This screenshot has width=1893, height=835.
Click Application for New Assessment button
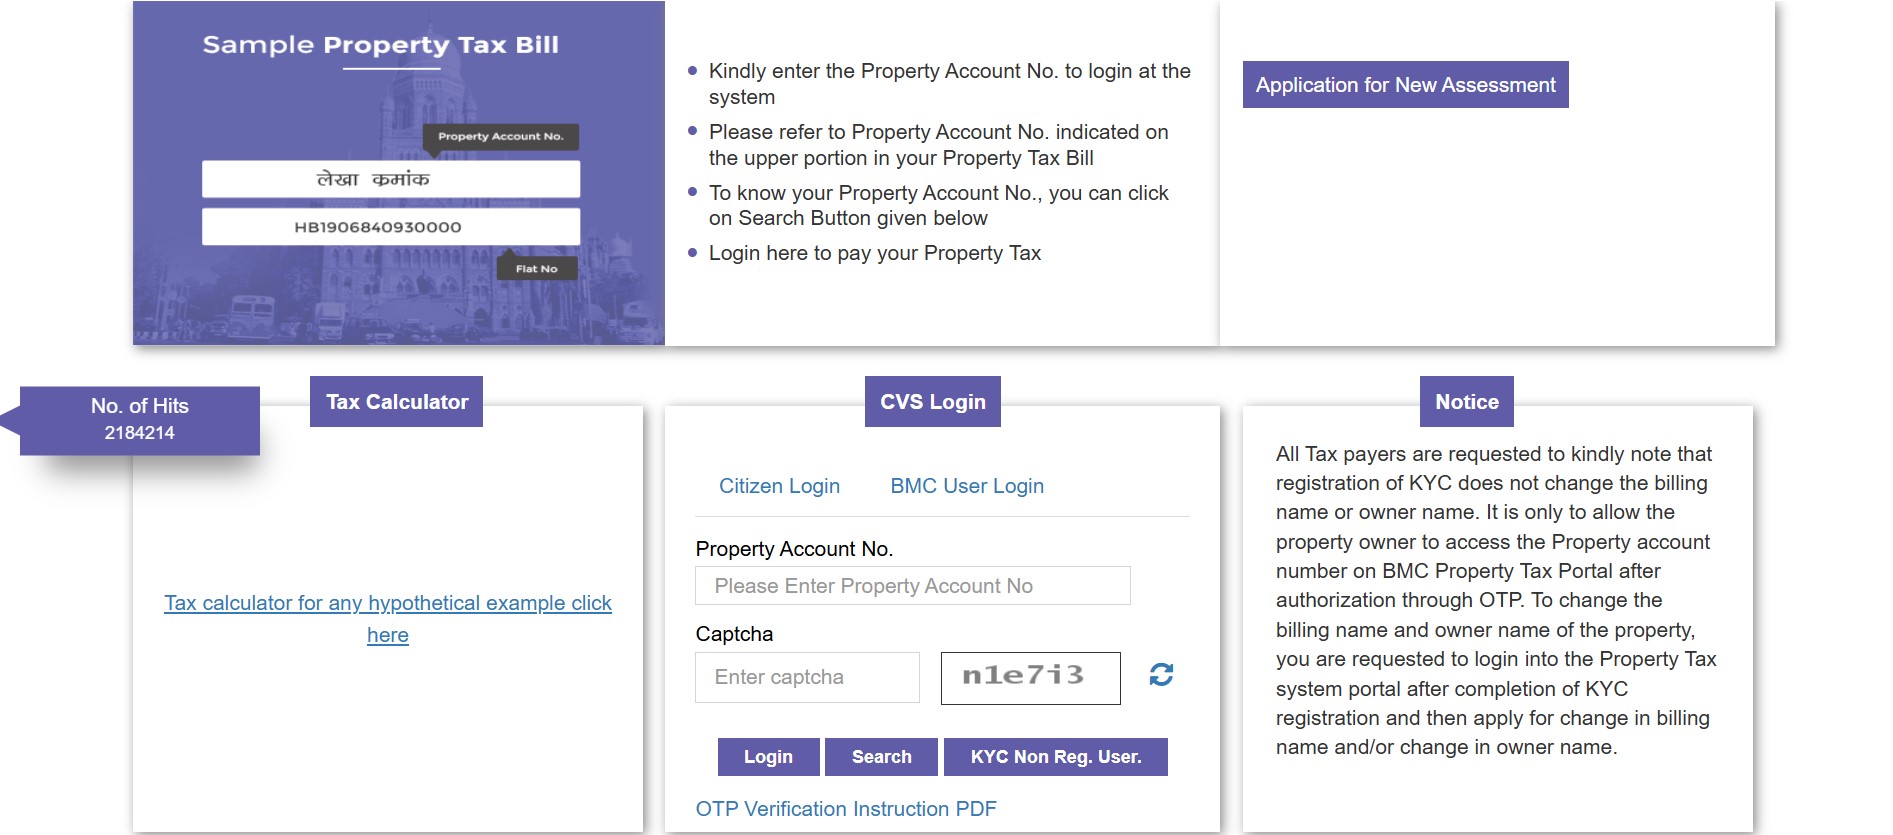(1405, 85)
